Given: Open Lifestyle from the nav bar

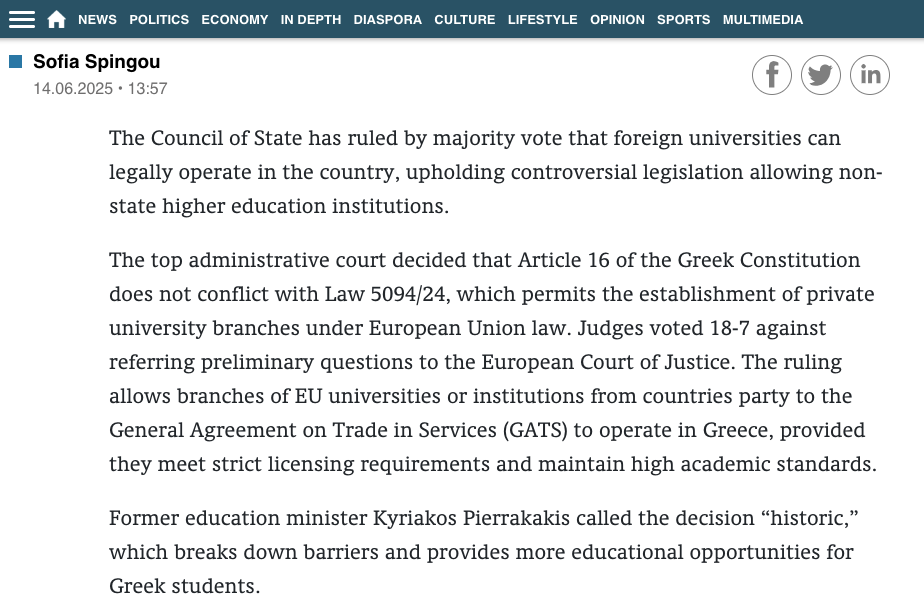Looking at the screenshot, I should coord(542,19).
